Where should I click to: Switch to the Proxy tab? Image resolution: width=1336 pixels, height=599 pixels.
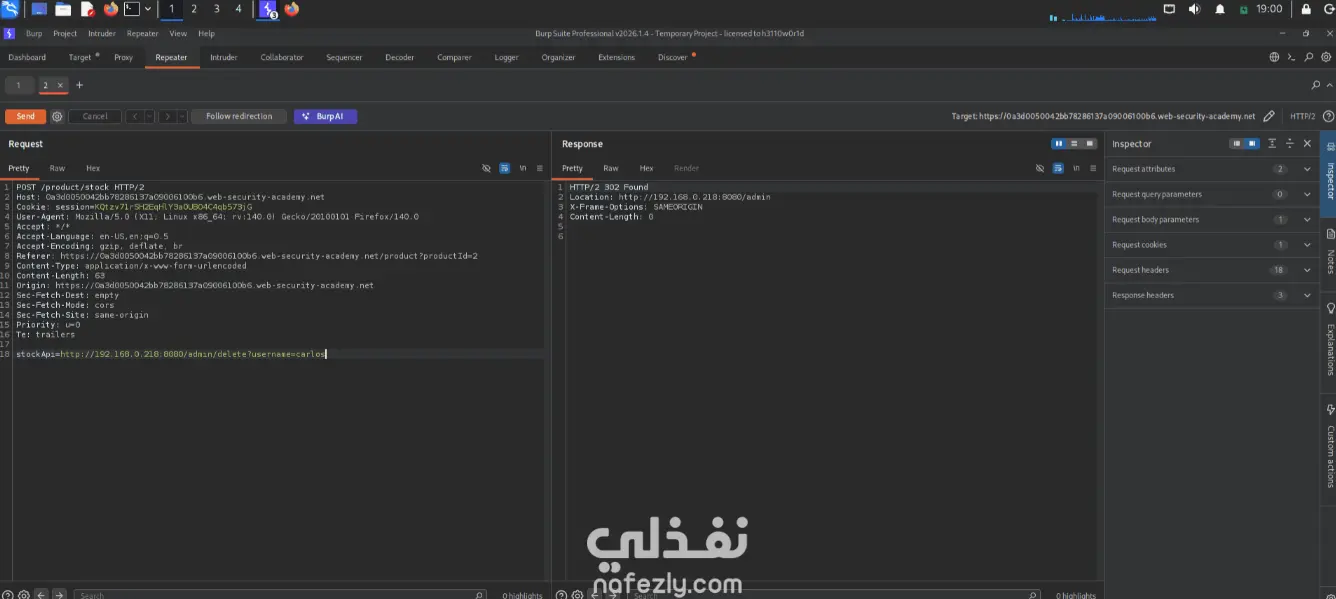(x=123, y=57)
